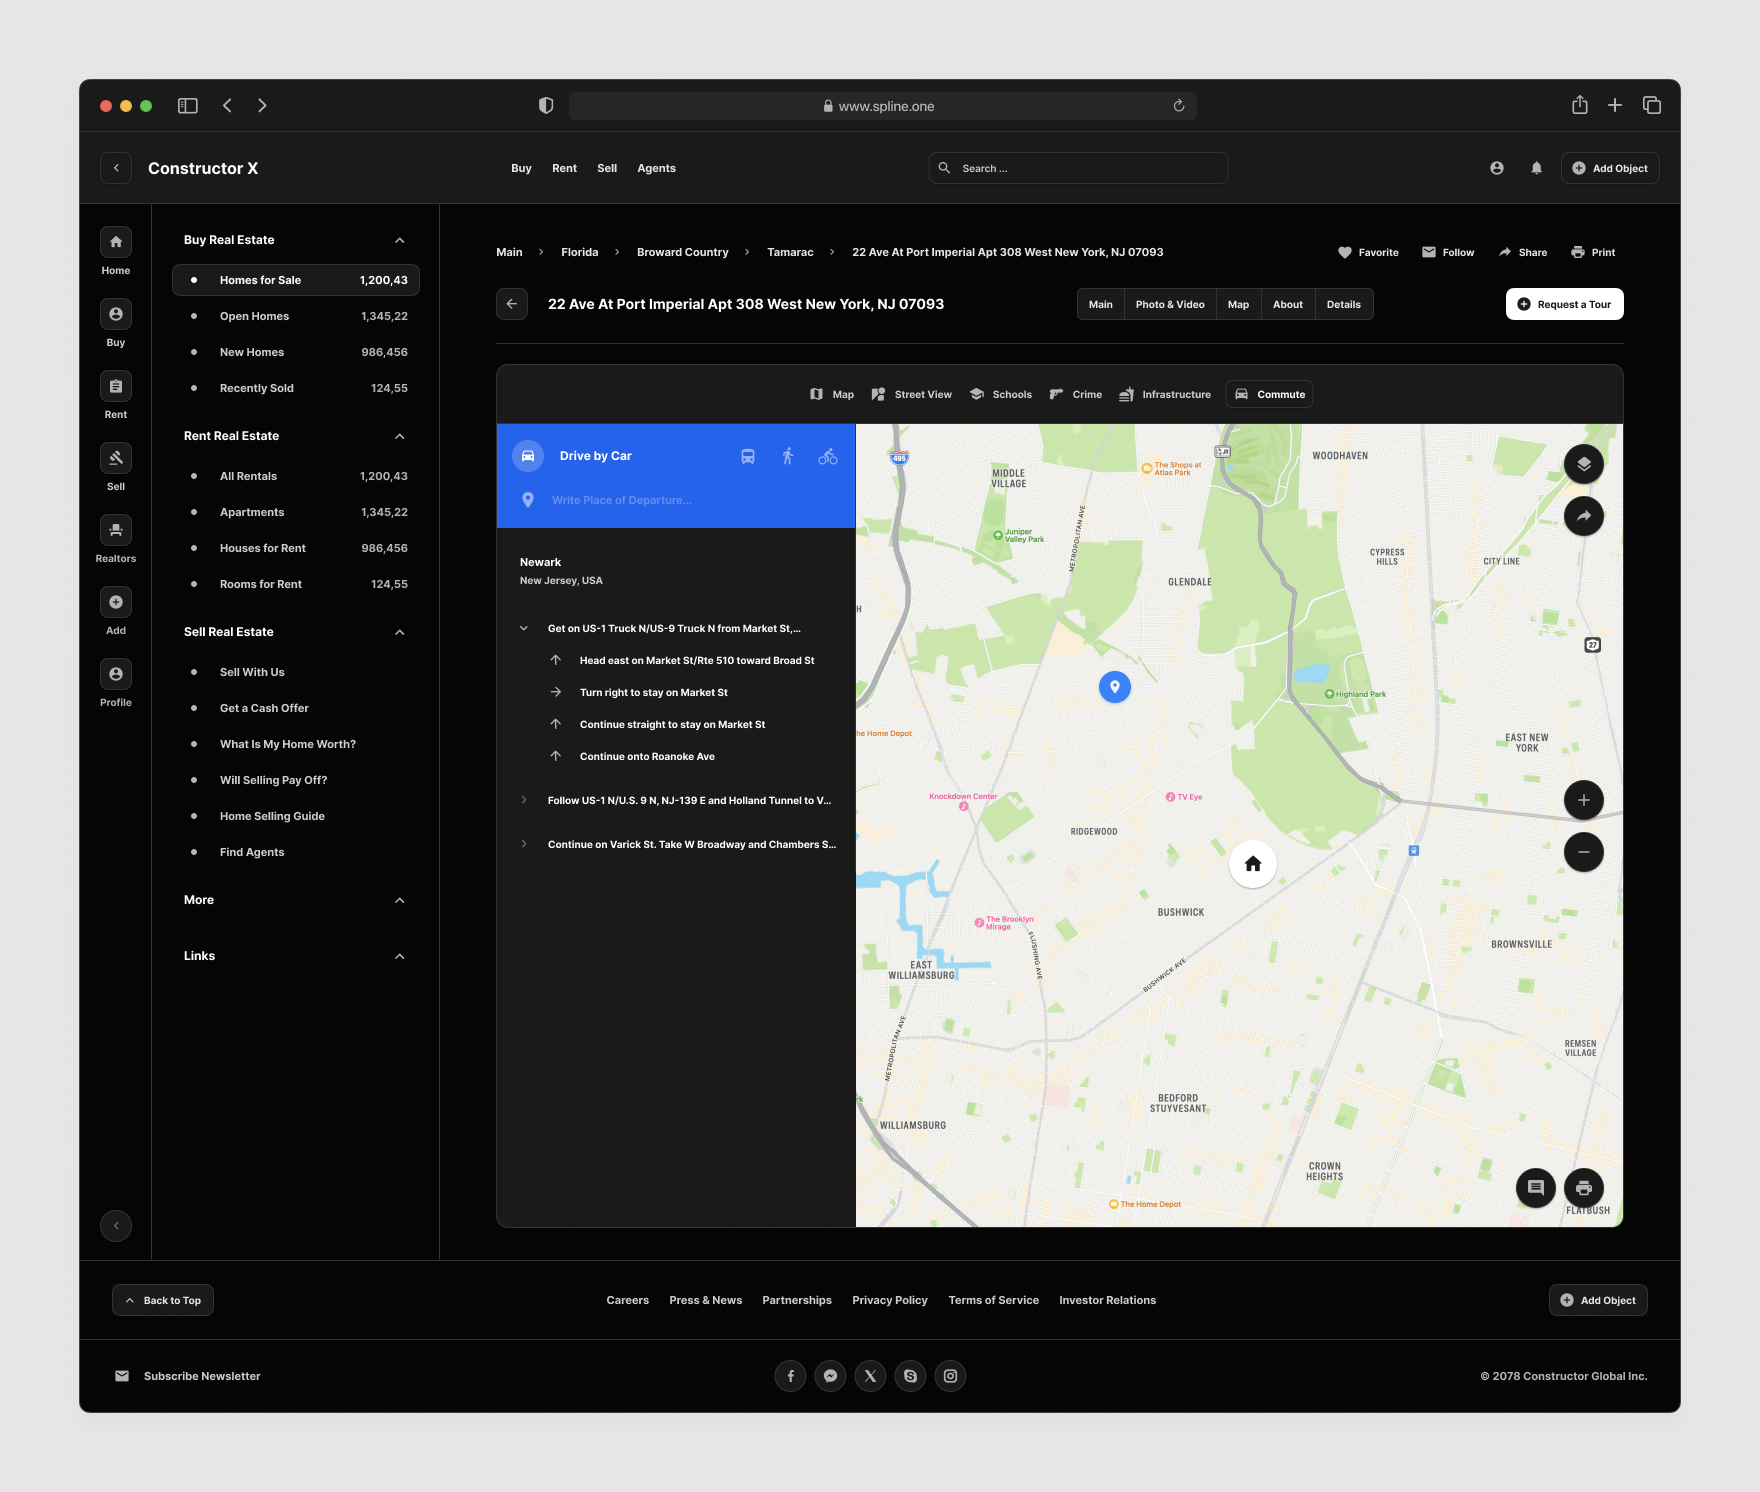Select public transit bus mode icon
Screen dimensions: 1760x1492
[x=748, y=456]
